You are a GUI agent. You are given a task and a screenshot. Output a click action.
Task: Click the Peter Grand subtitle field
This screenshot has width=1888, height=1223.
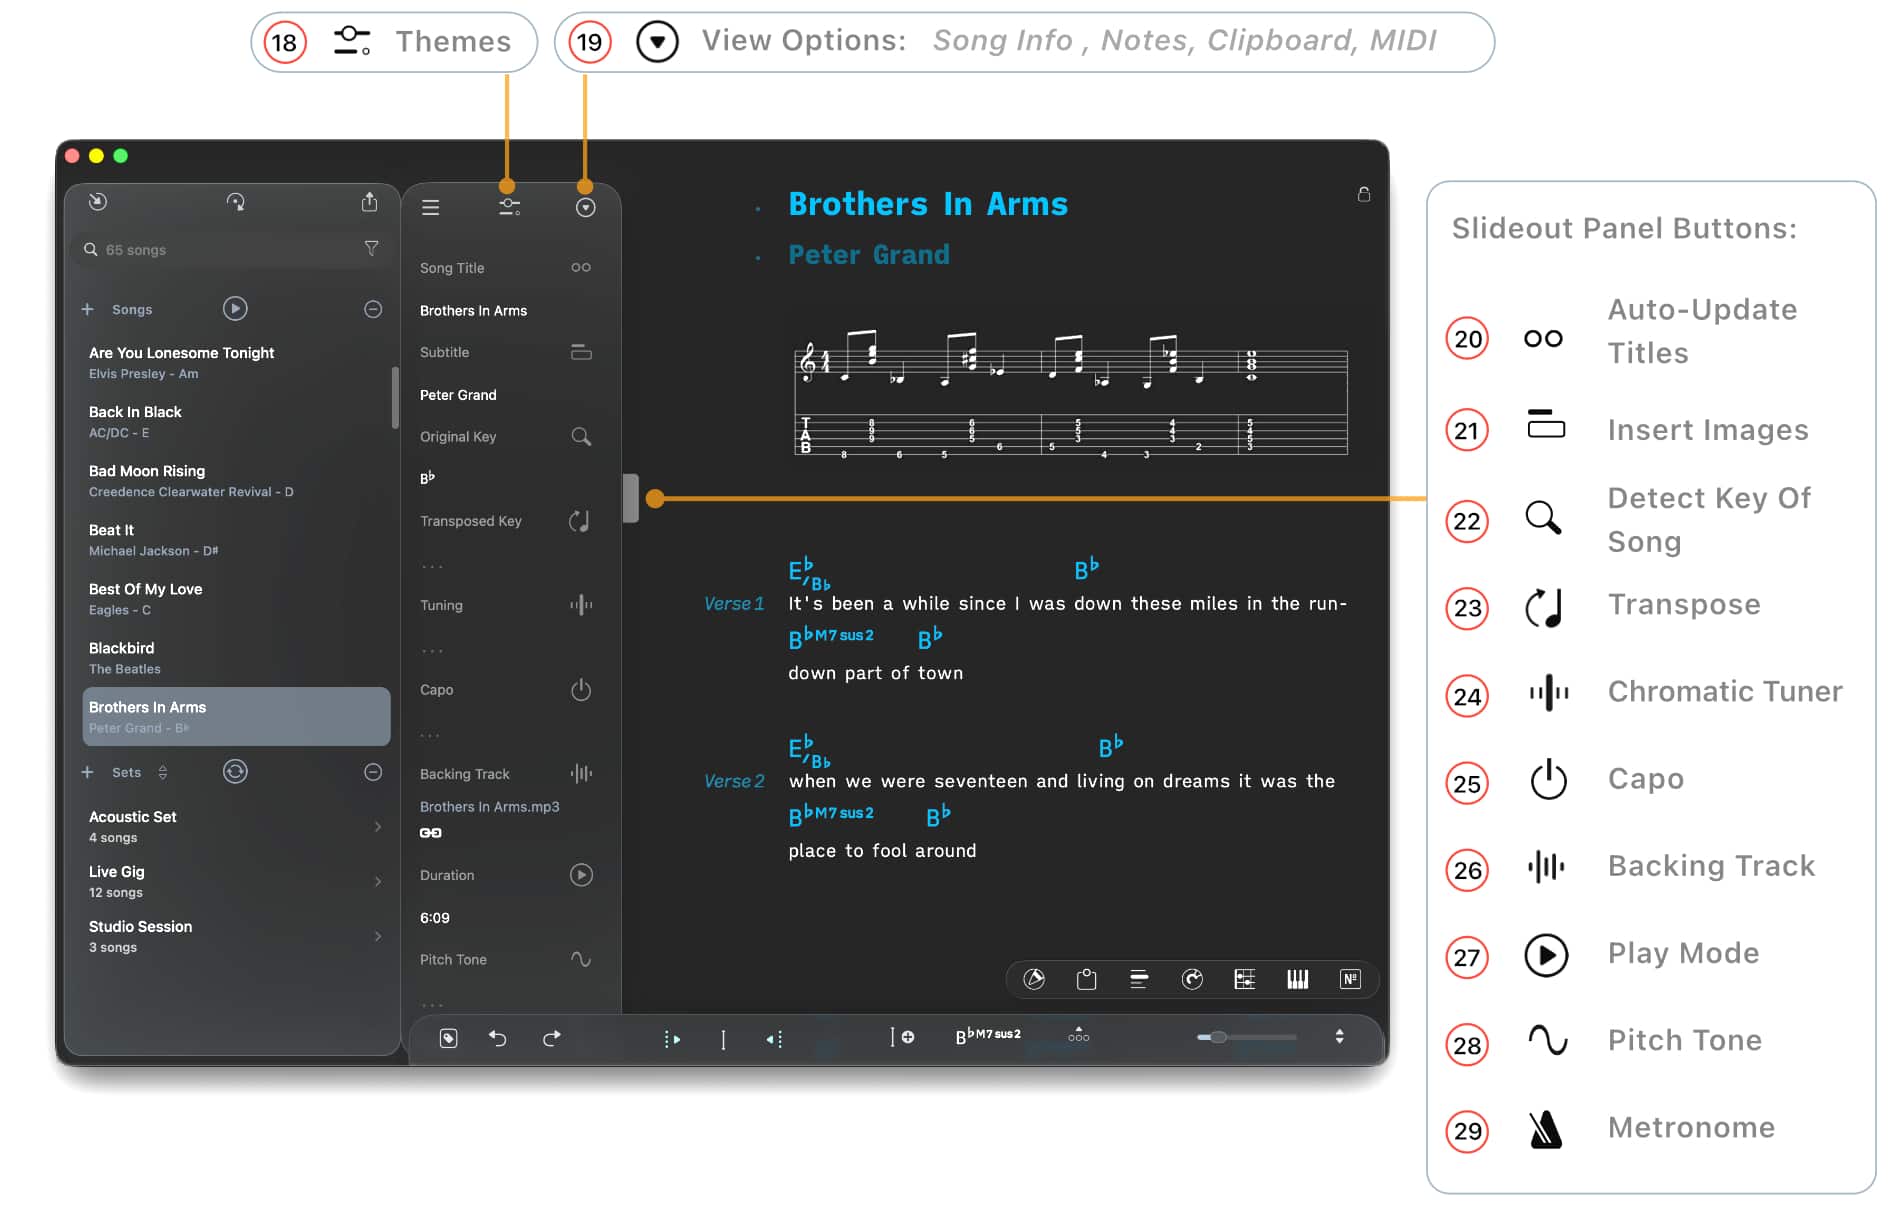(x=458, y=395)
